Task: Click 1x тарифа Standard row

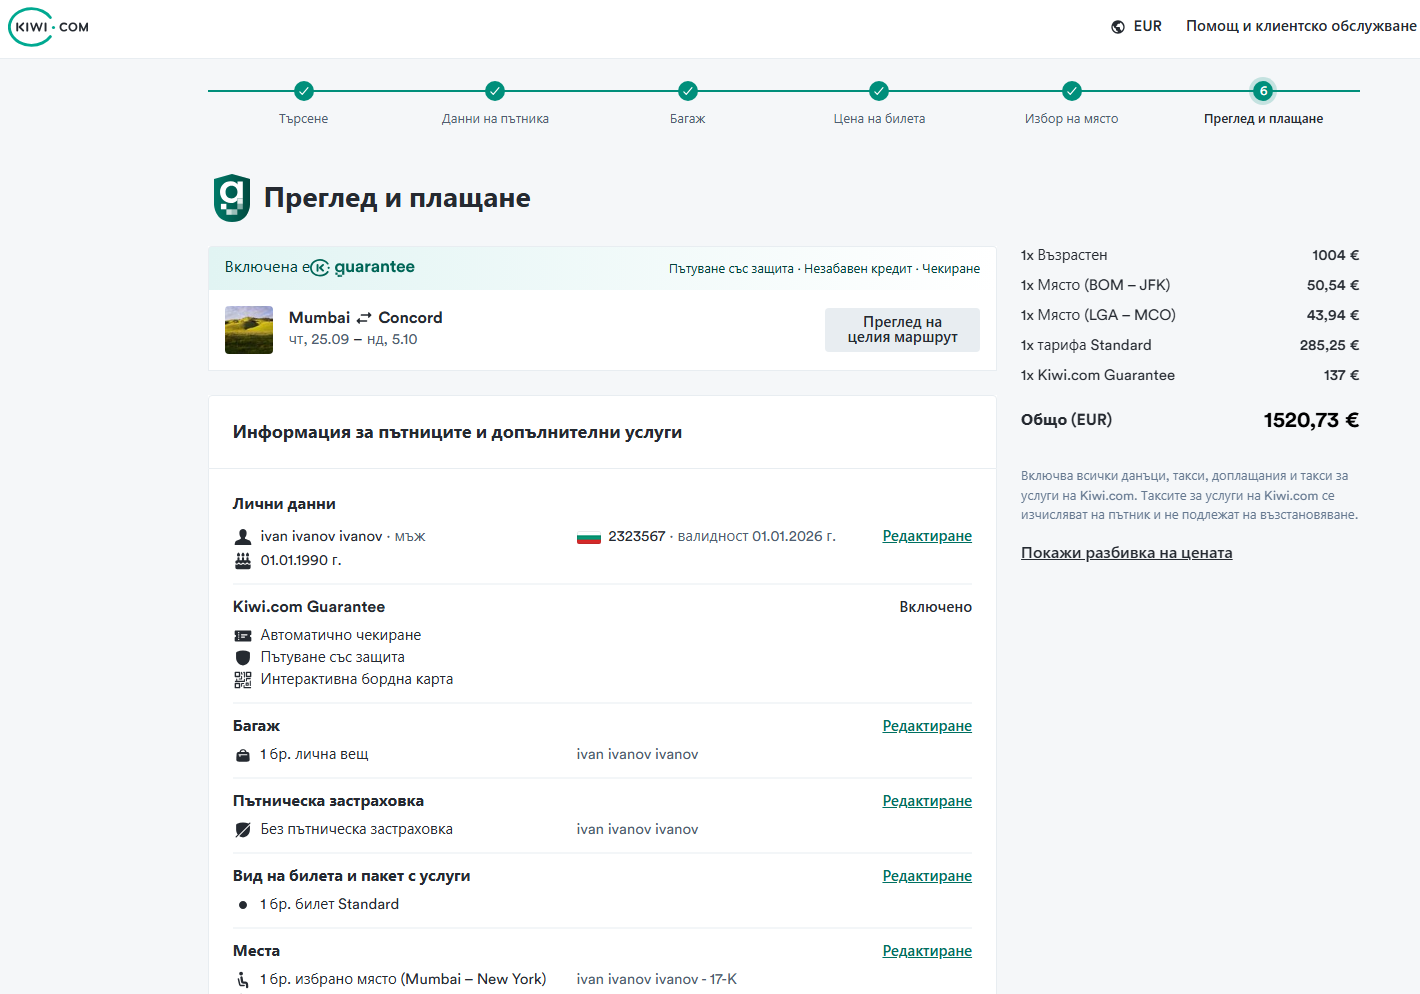Action: pyautogui.click(x=1190, y=346)
